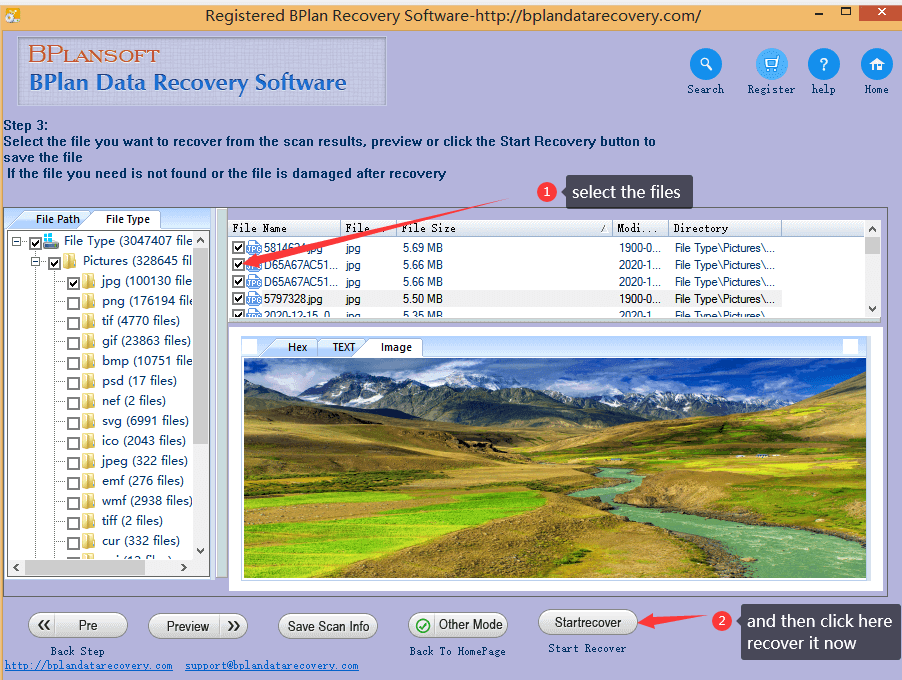The image size is (902, 680).
Task: Click the folder icon beside png
Action: 89,301
